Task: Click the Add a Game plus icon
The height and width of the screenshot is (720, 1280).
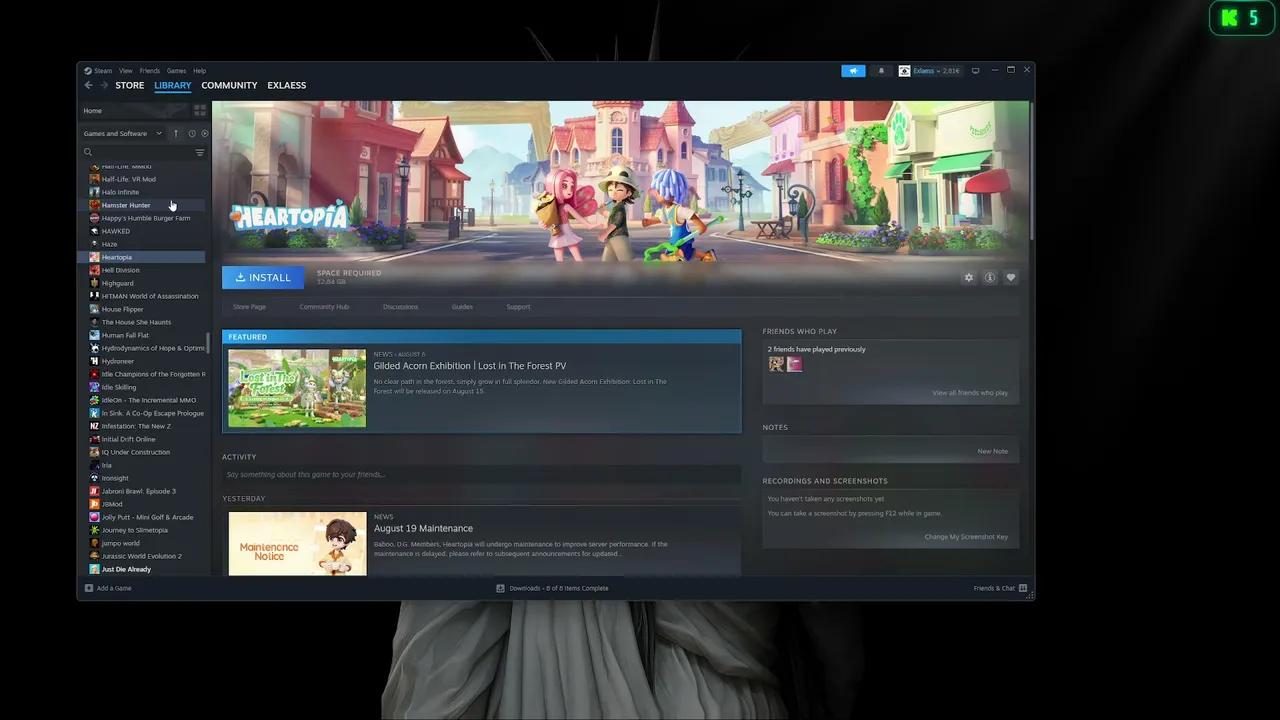Action: tap(89, 588)
